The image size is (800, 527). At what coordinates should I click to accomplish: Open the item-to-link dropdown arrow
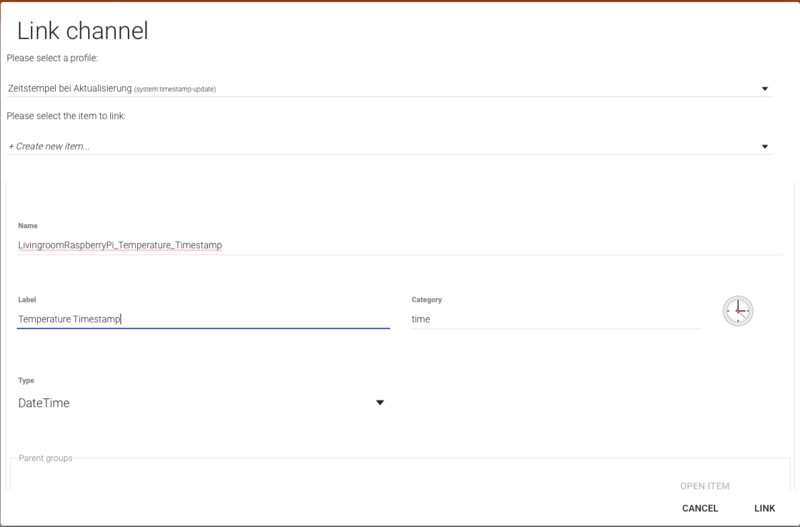[765, 147]
